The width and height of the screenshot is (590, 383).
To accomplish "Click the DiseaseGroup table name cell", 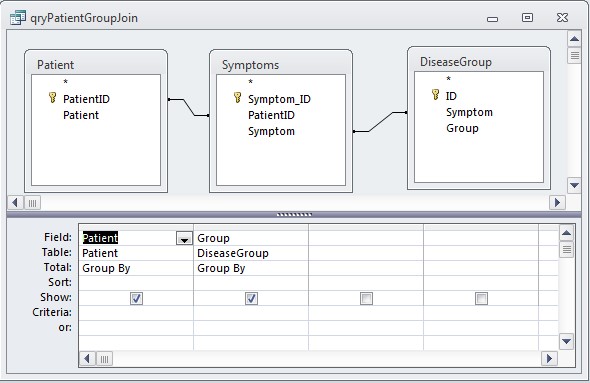I will [x=251, y=253].
